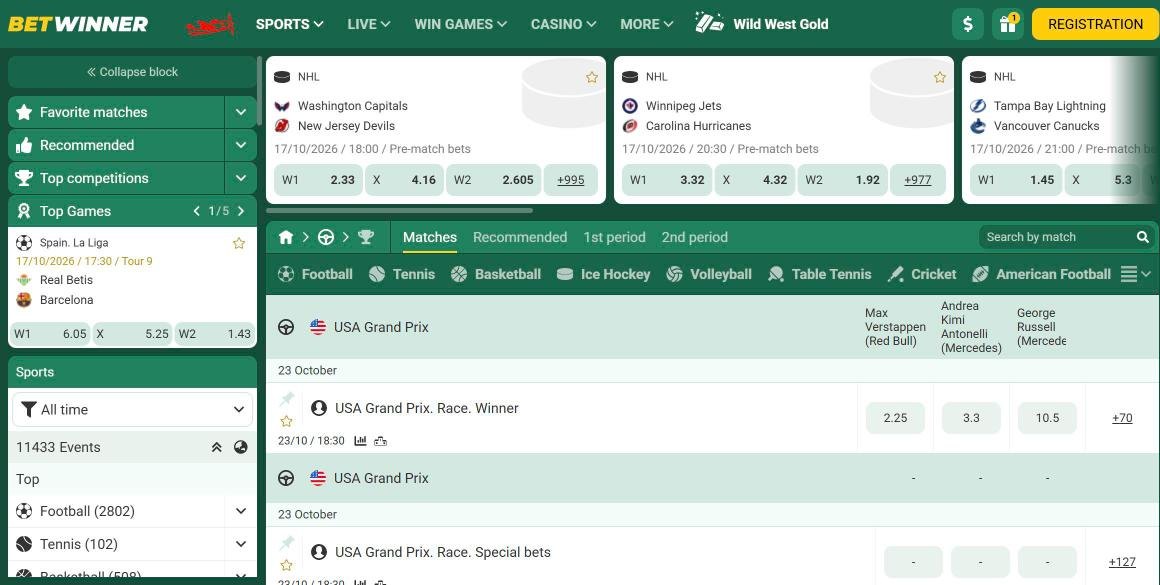
Task: Open +995 more markets link
Action: (570, 180)
